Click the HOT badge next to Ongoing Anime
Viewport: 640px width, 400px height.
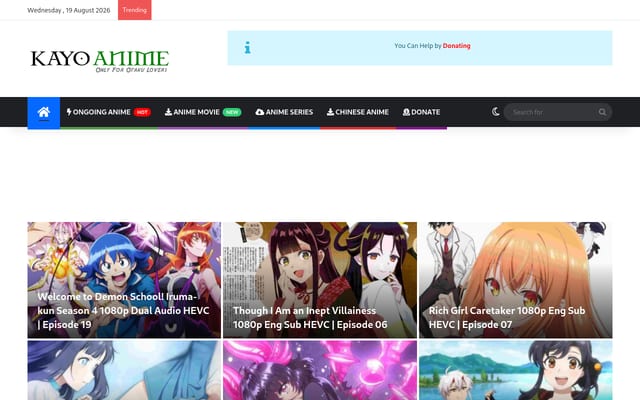click(x=142, y=112)
